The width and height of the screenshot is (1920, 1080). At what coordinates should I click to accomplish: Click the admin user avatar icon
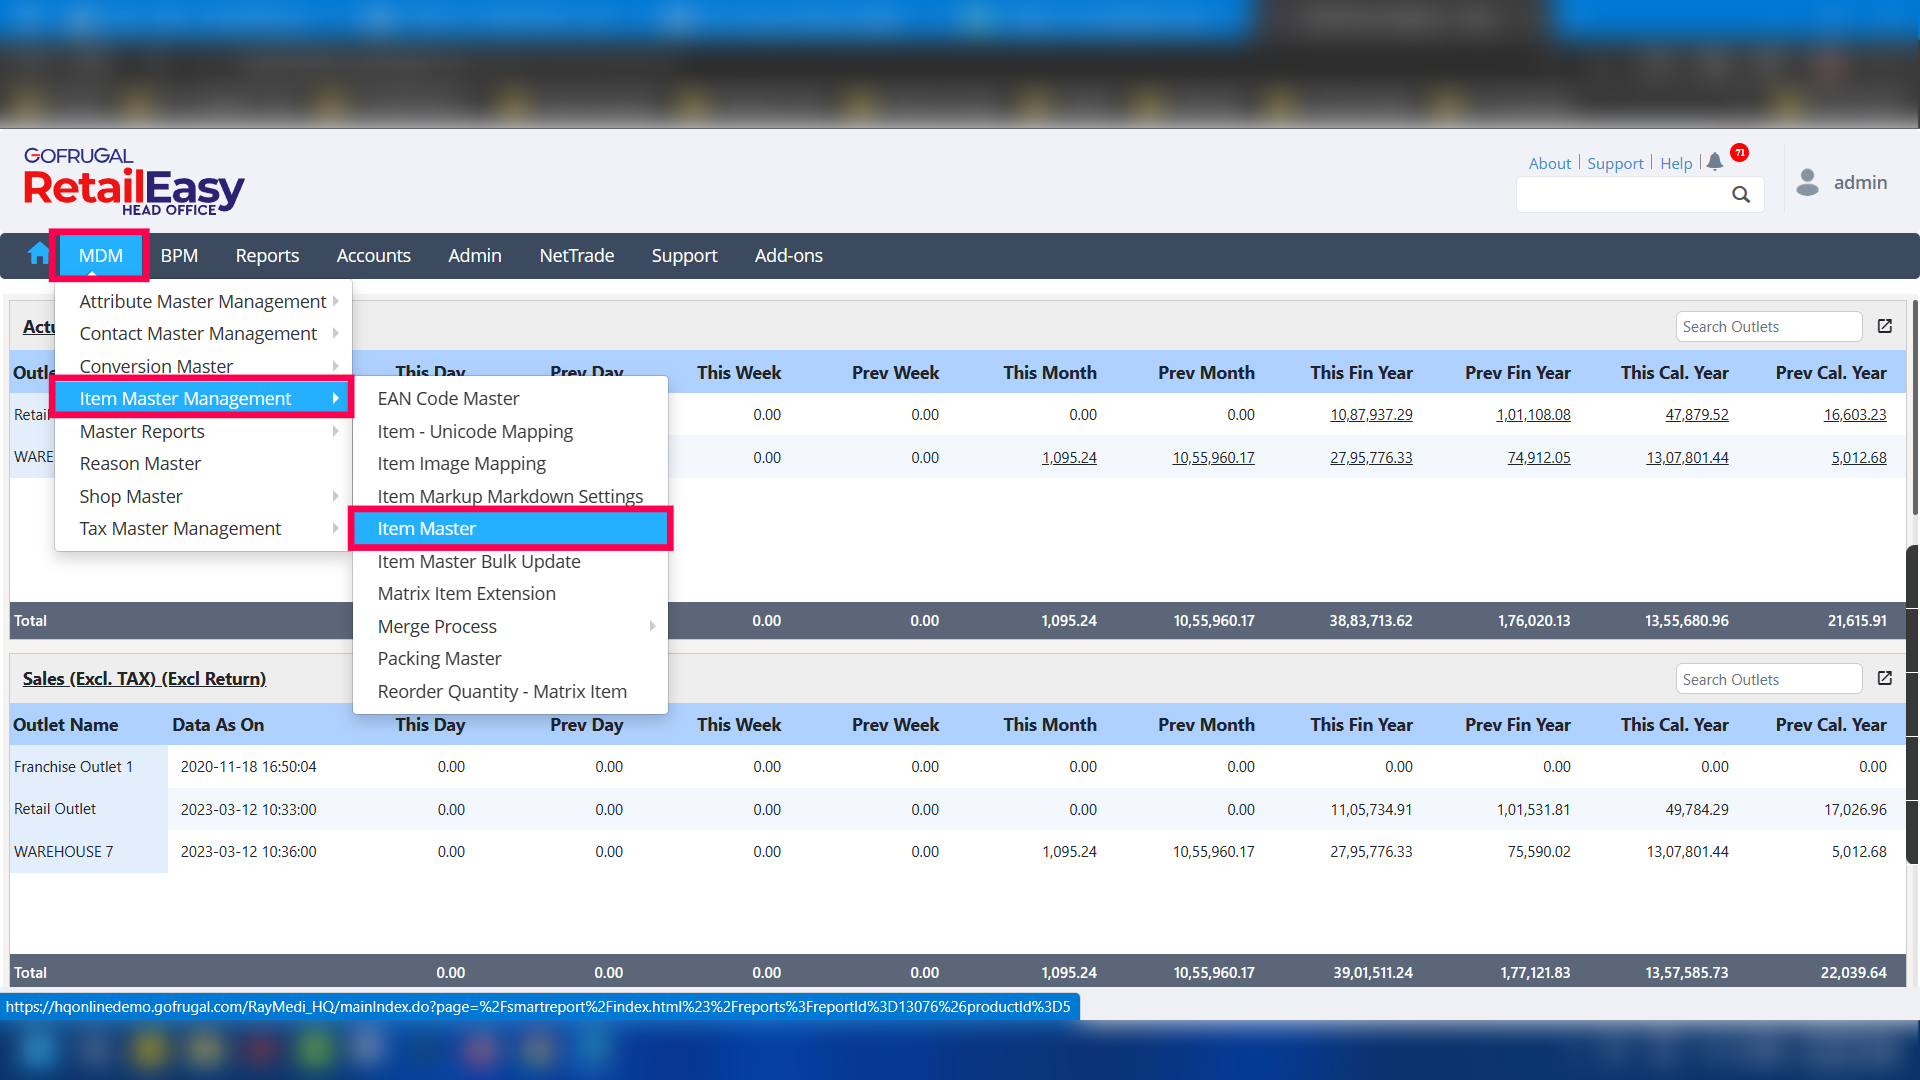(x=1807, y=182)
